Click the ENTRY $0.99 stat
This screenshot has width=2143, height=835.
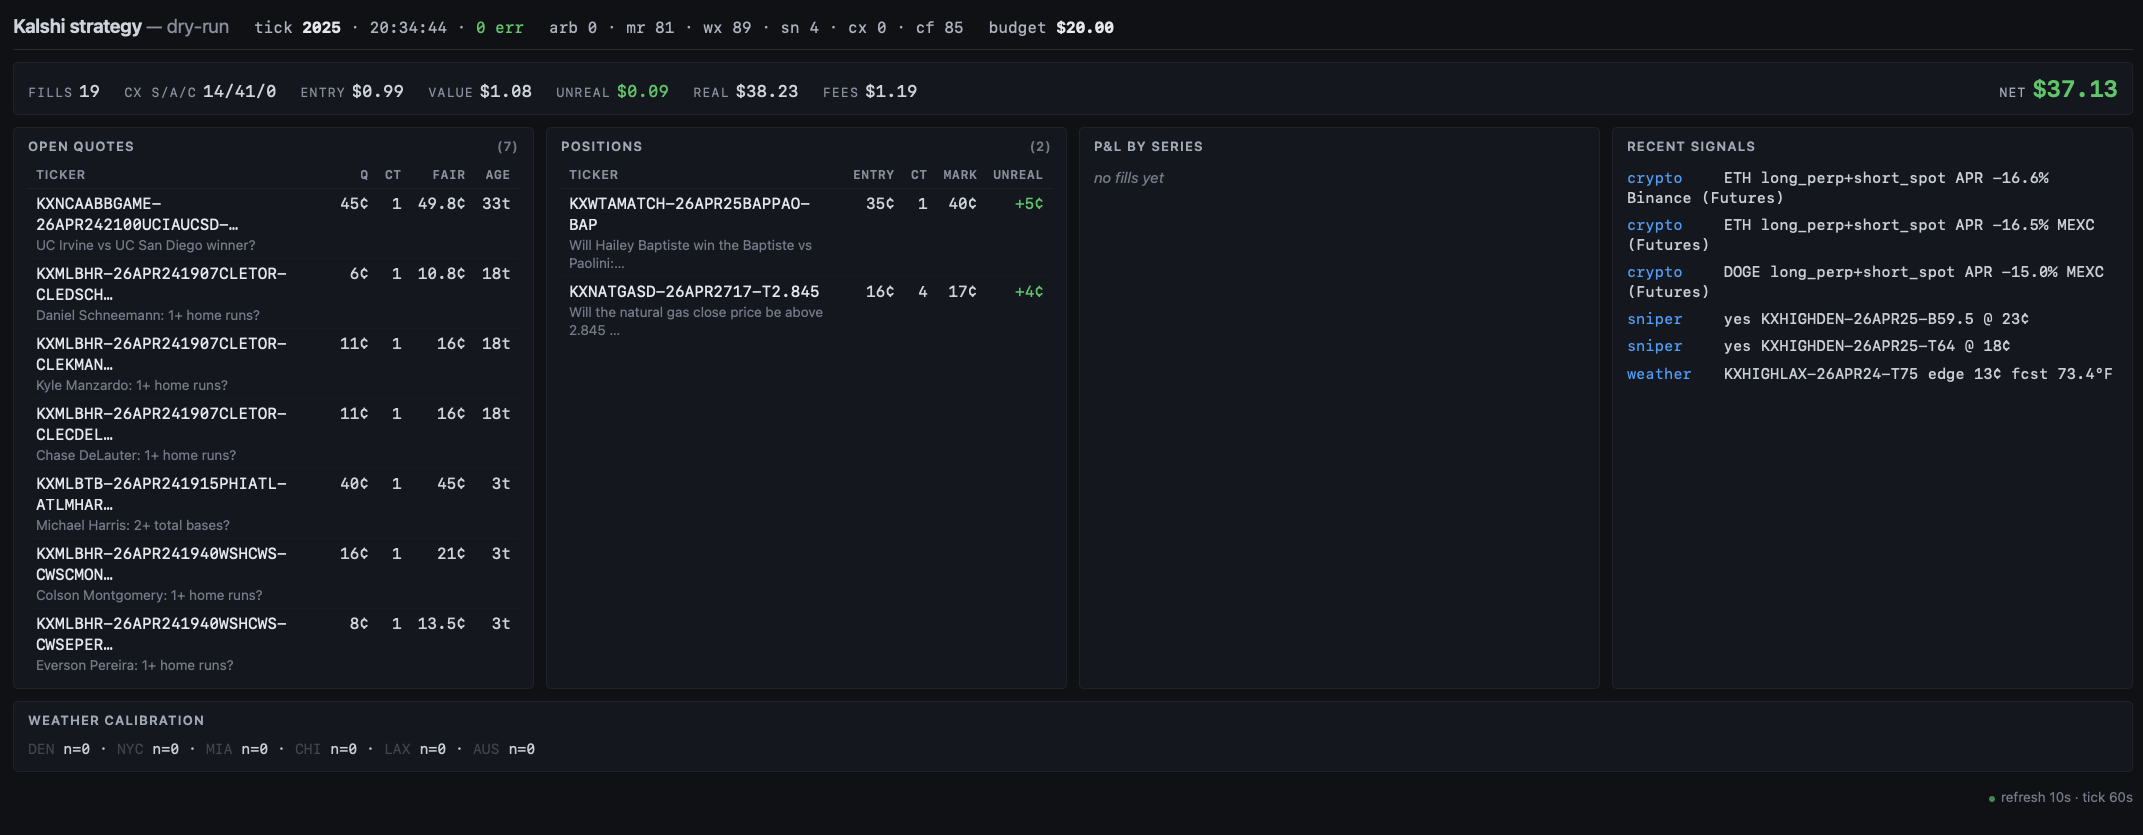click(x=352, y=91)
